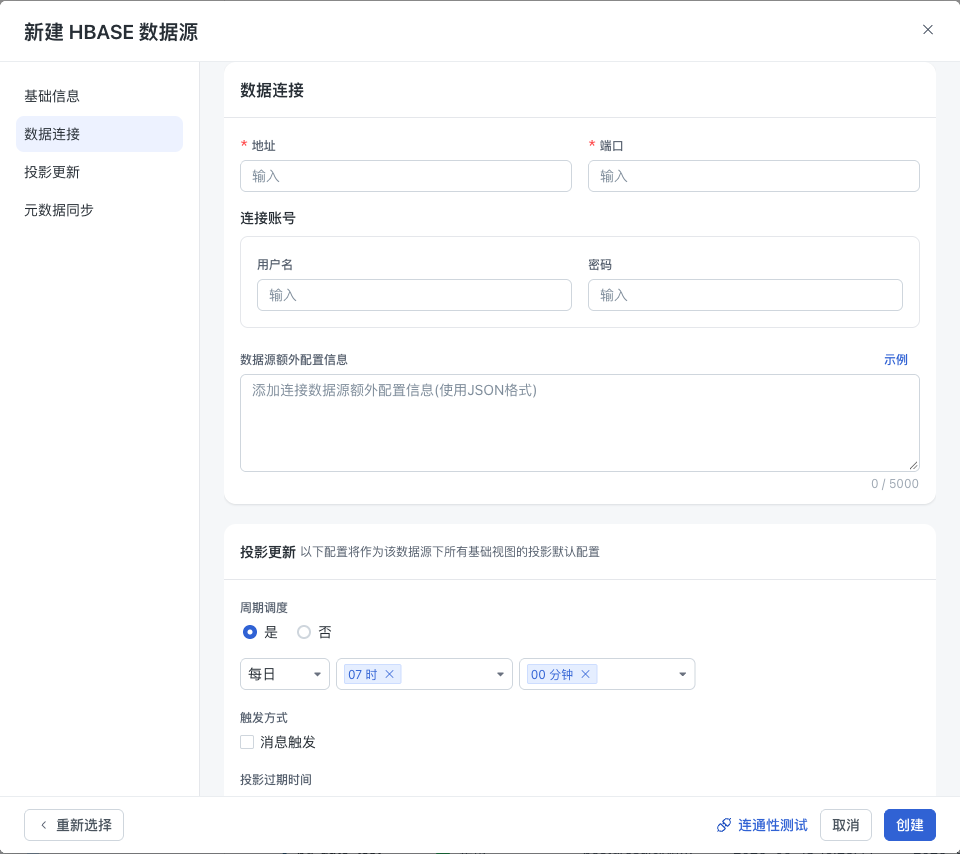Click the 地址 input field

pyautogui.click(x=405, y=176)
